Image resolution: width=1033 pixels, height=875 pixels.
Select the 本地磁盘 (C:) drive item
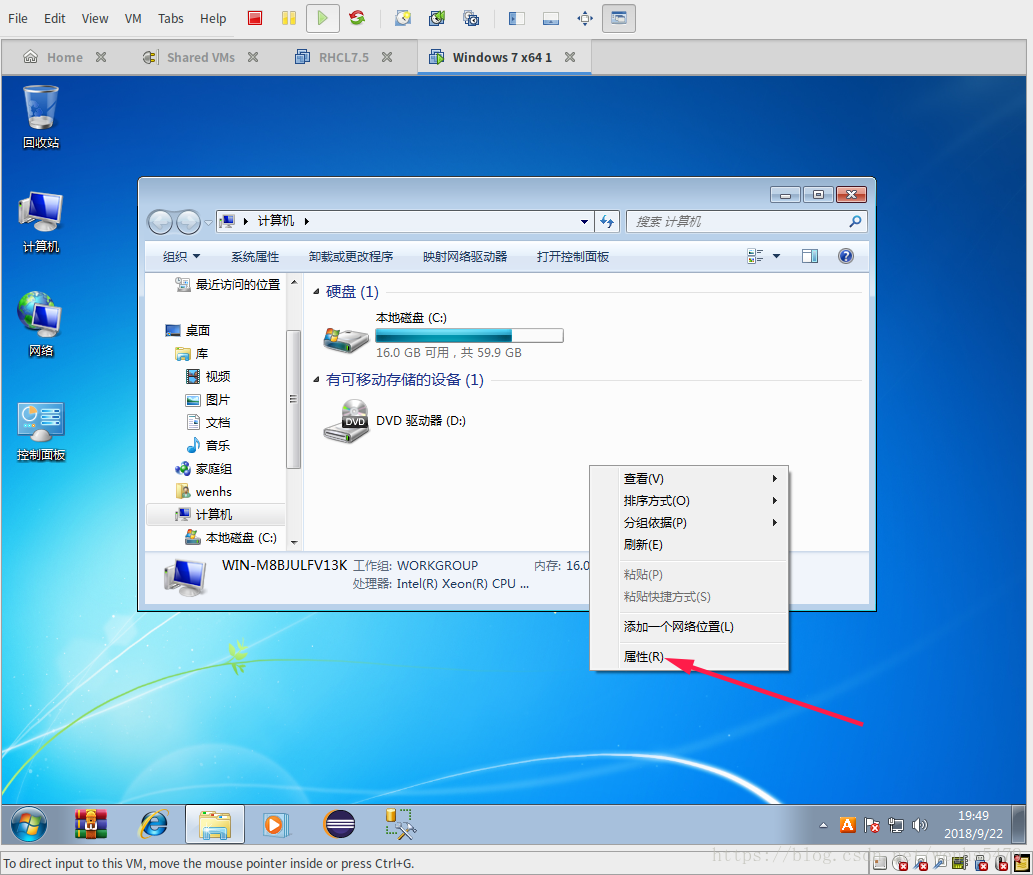(443, 335)
